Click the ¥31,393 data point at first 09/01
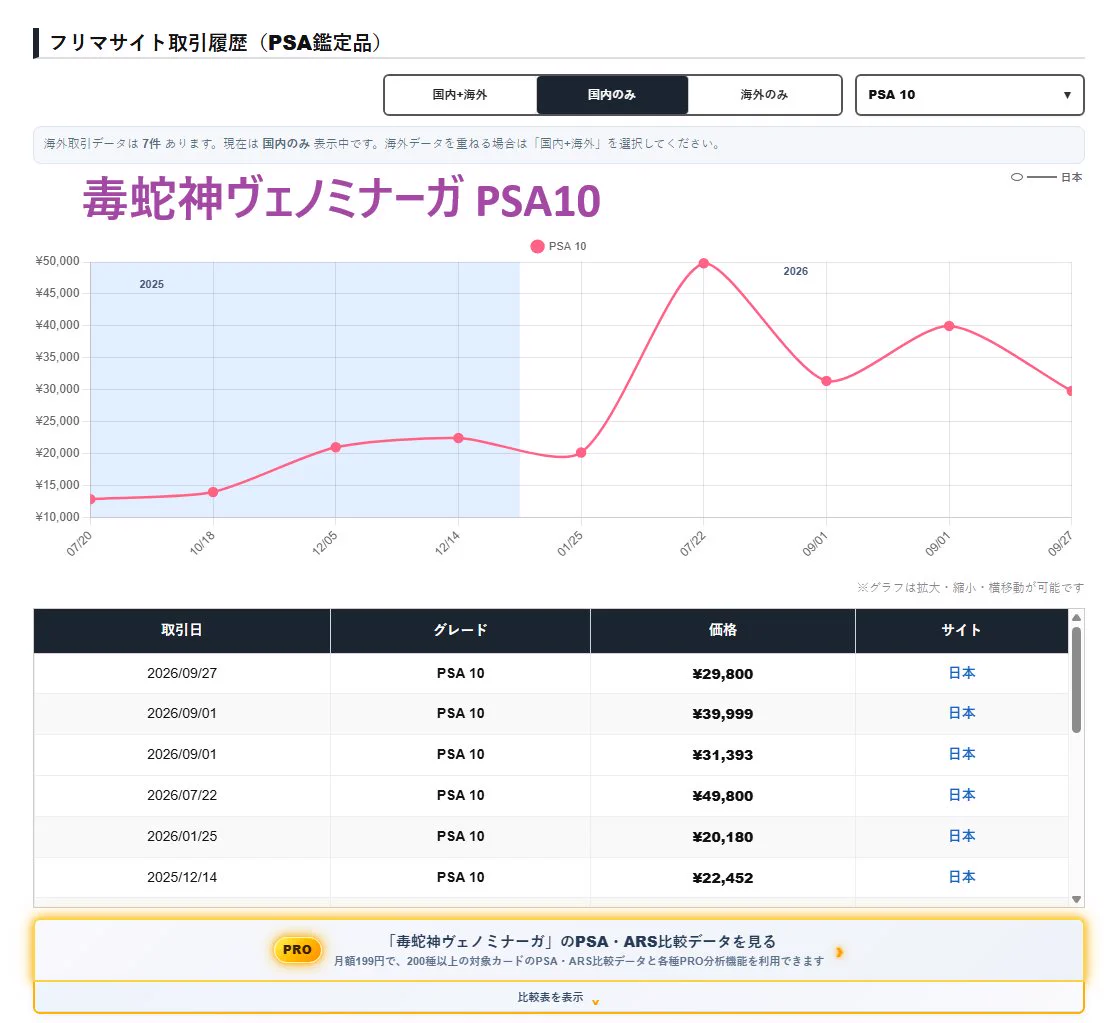The image size is (1117, 1023). pyautogui.click(x=826, y=381)
